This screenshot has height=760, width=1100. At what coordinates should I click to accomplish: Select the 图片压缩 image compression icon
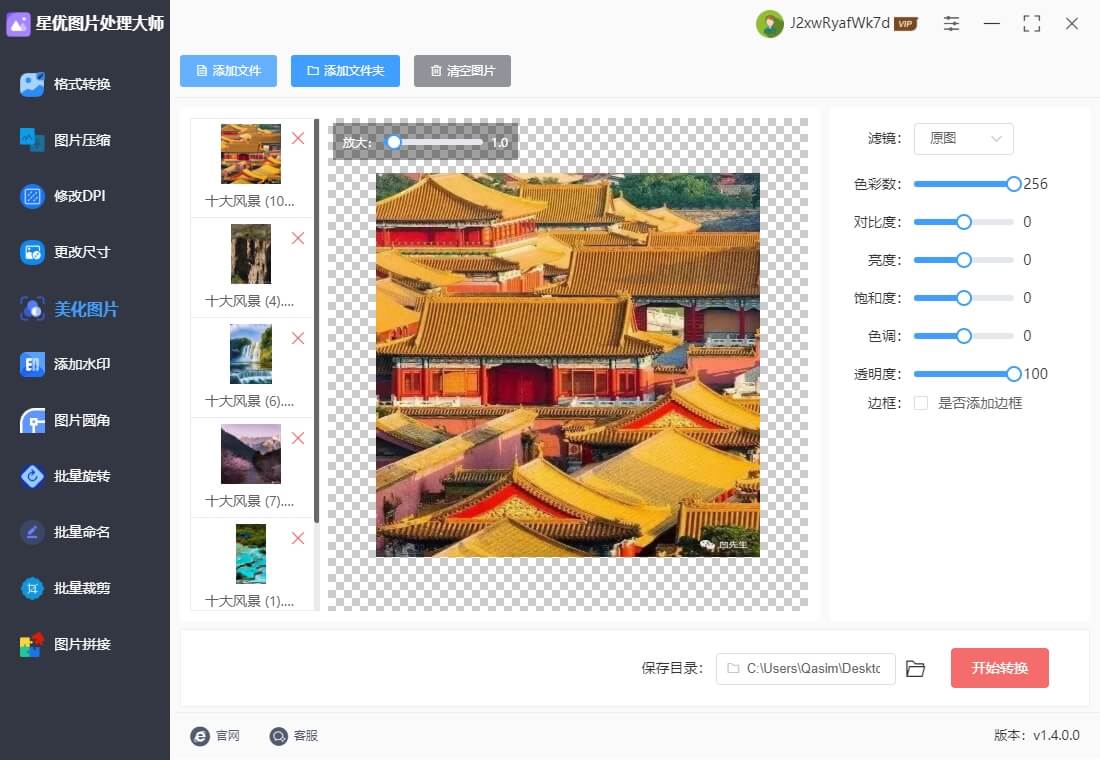tap(32, 140)
